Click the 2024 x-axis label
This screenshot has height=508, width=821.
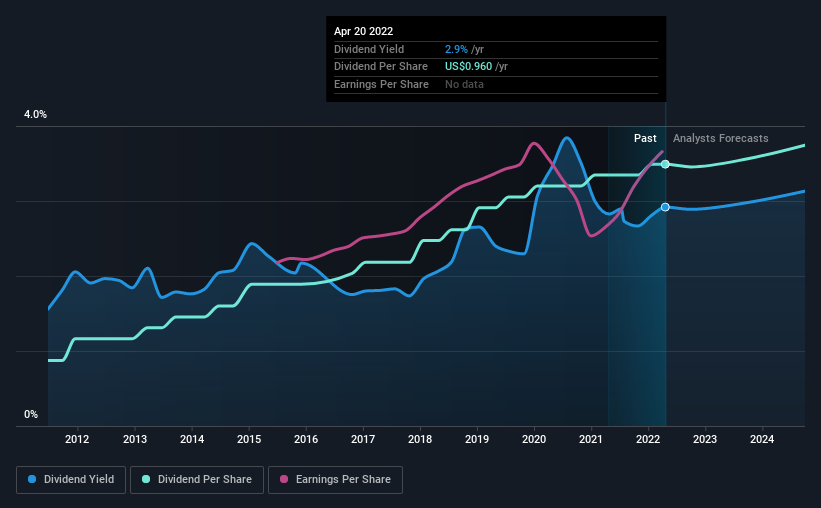coord(762,439)
